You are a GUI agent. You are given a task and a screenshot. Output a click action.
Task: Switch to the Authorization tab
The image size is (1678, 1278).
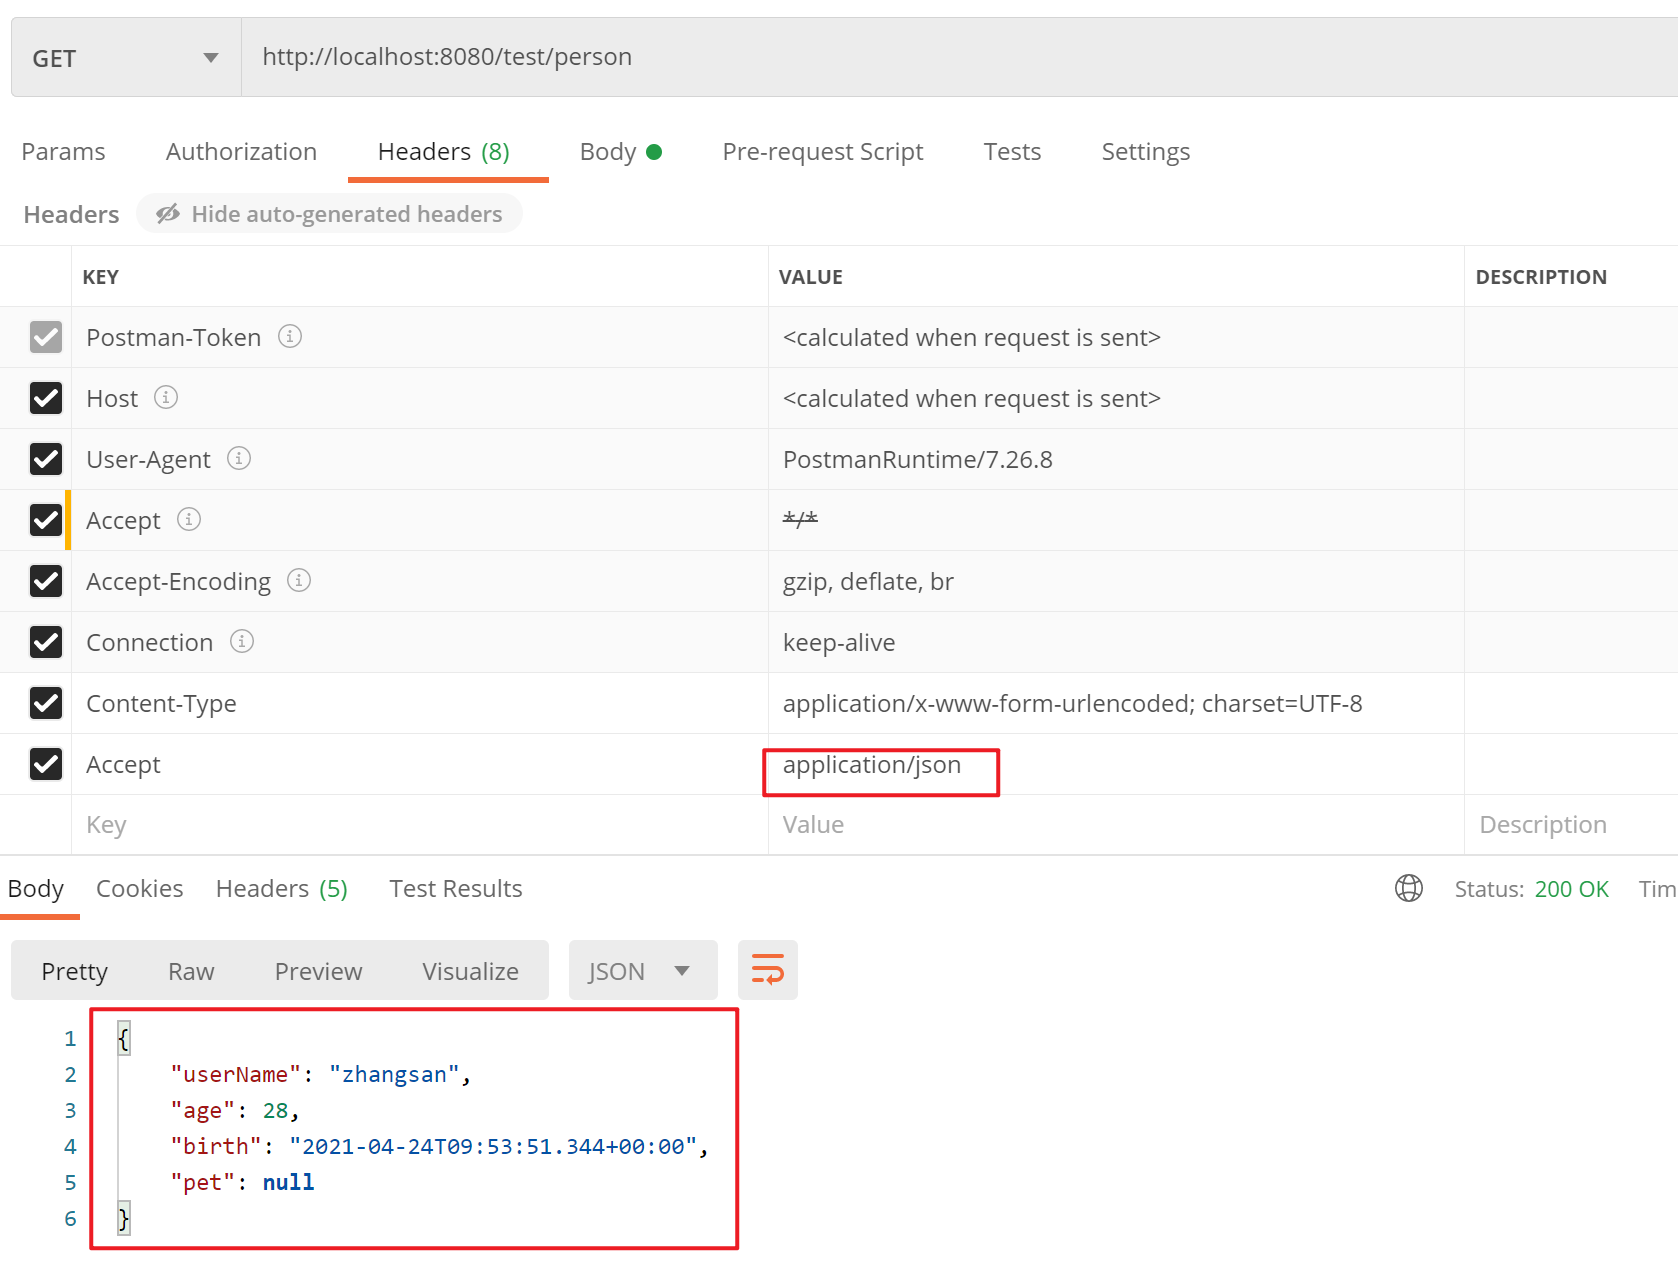(x=241, y=152)
